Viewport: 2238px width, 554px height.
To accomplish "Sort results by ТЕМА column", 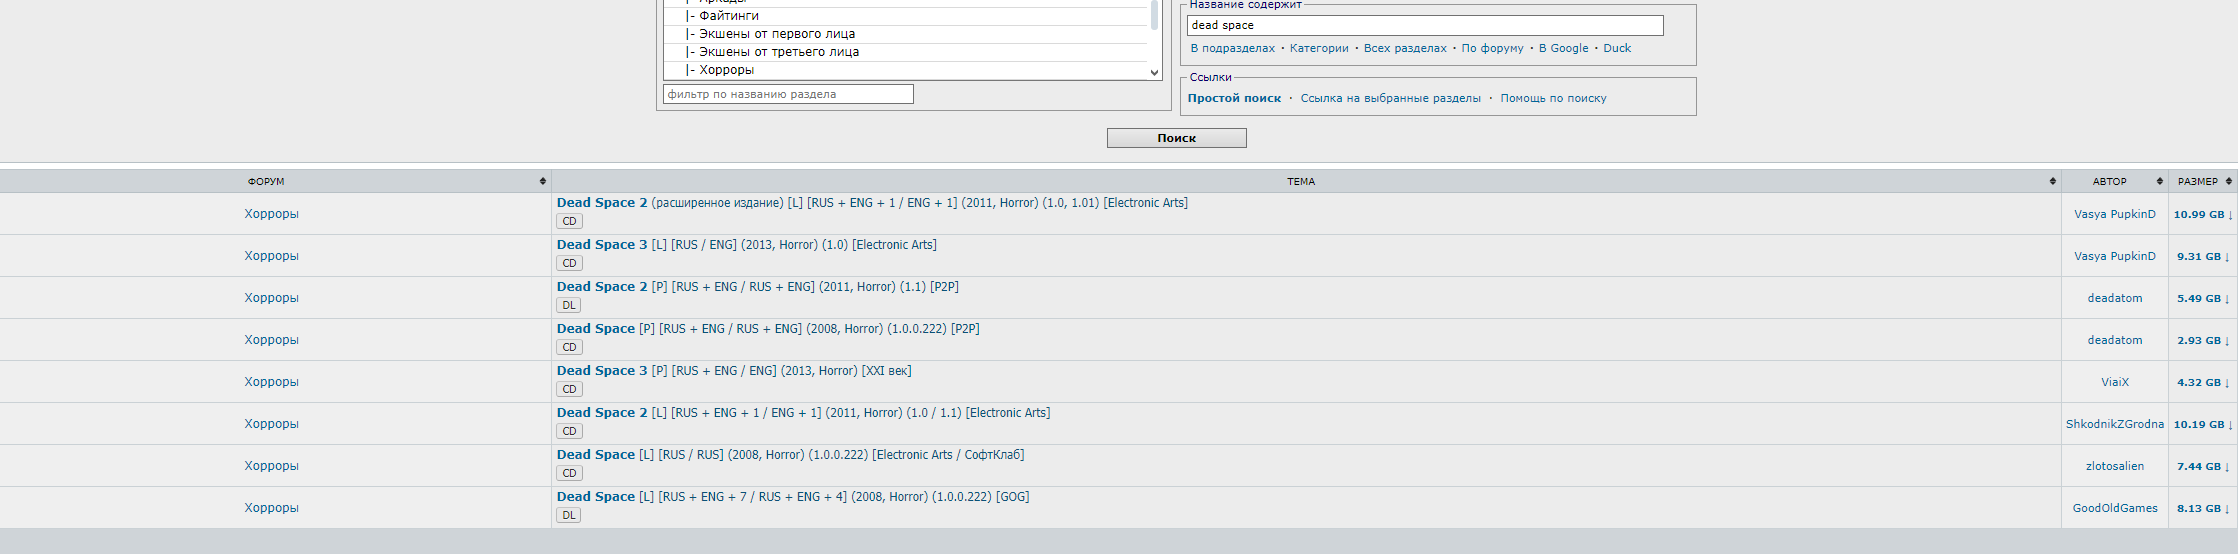I will 1305,181.
